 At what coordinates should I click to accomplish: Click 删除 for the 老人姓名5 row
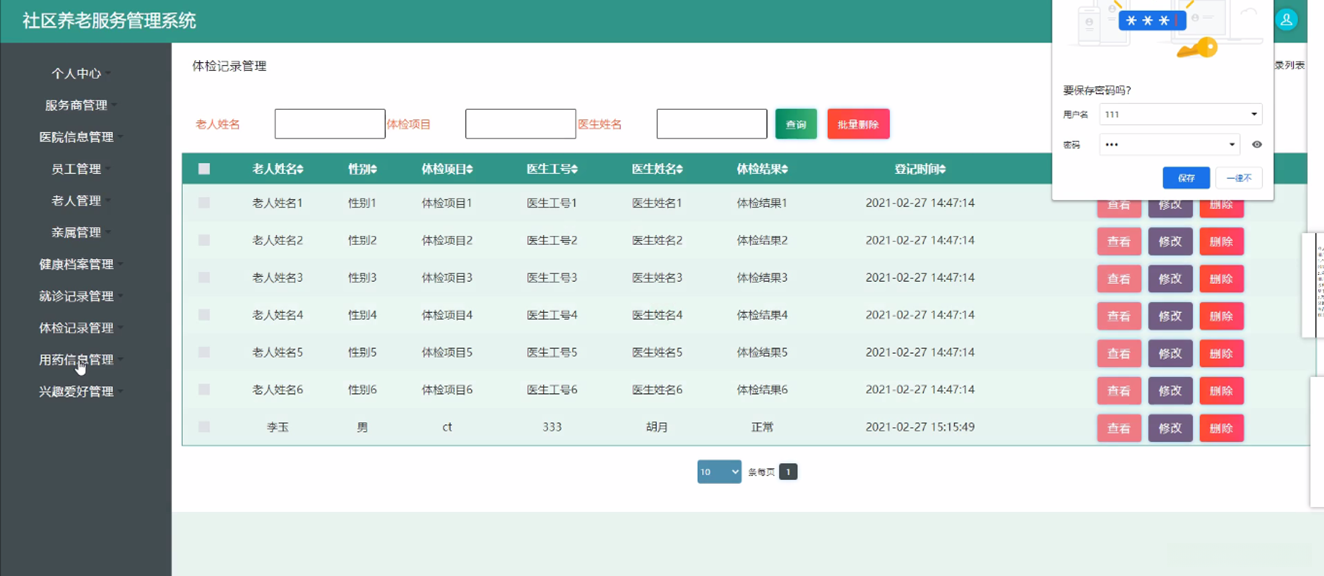(1221, 353)
